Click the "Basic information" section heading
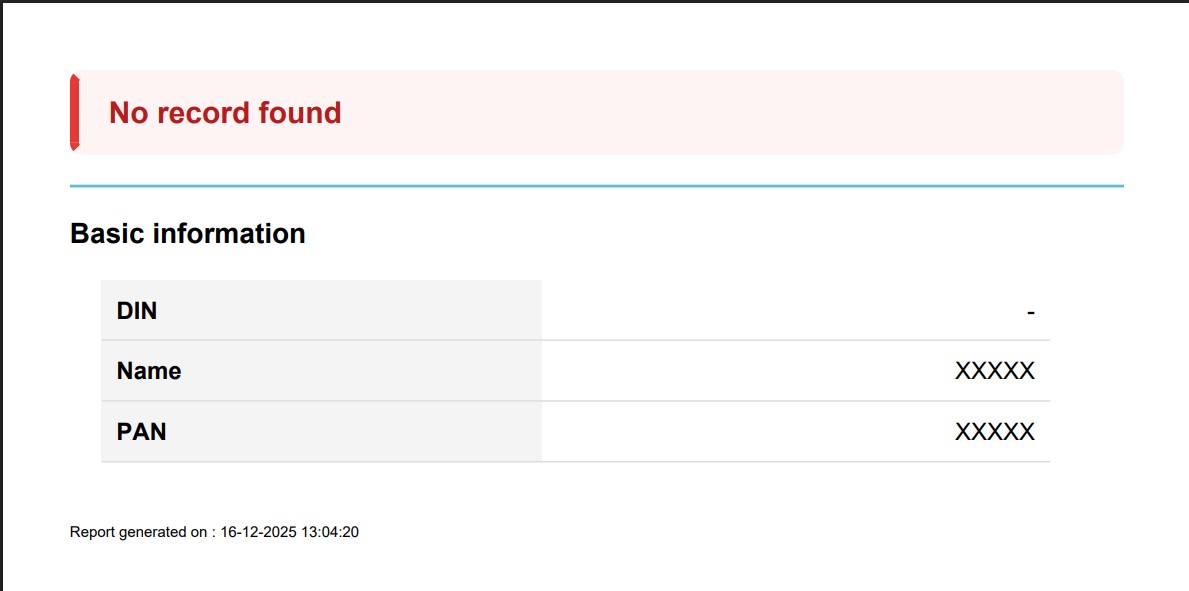Image resolution: width=1189 pixels, height=591 pixels. pos(187,234)
